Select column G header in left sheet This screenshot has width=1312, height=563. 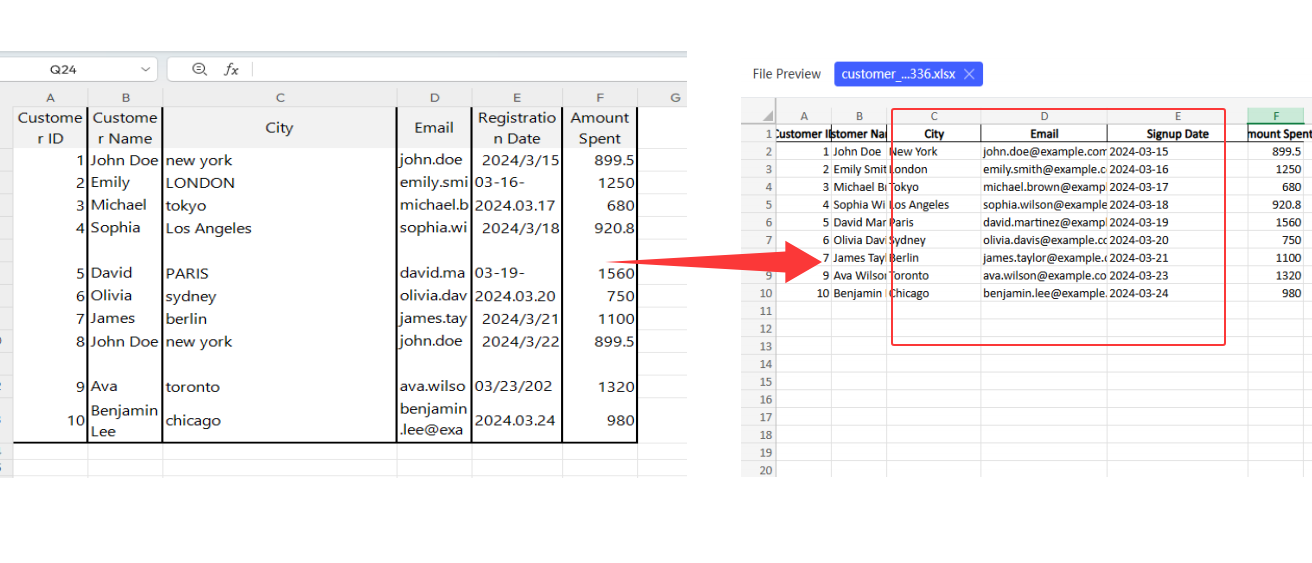[x=675, y=97]
